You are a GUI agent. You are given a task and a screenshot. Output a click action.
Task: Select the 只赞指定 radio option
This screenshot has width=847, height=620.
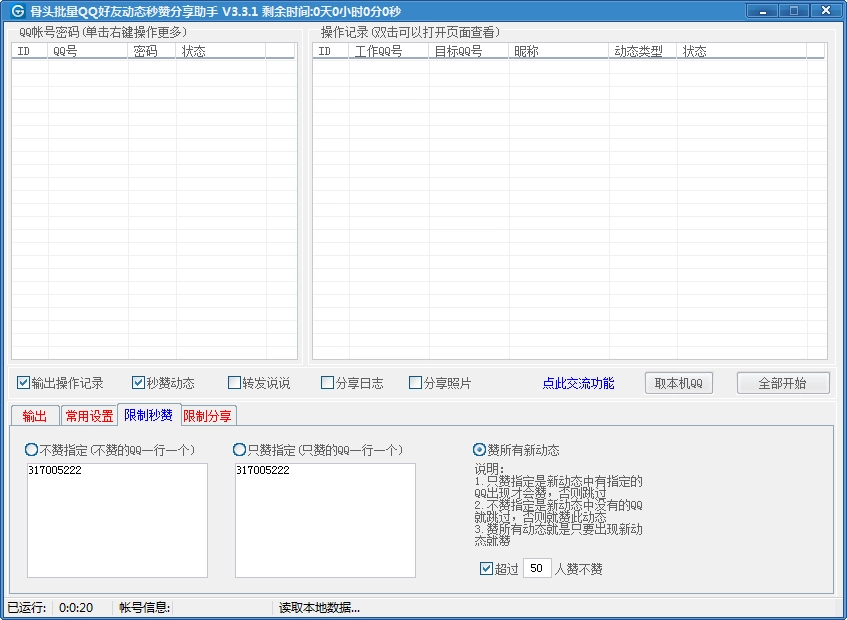tap(237, 449)
